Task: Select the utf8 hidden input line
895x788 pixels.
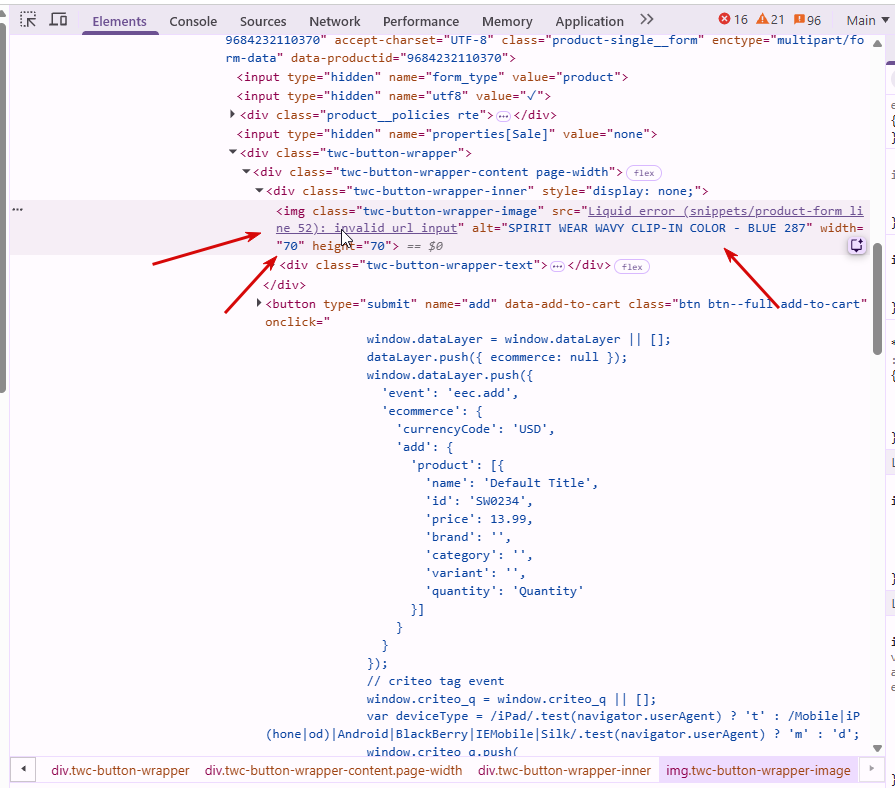Action: pyautogui.click(x=394, y=96)
